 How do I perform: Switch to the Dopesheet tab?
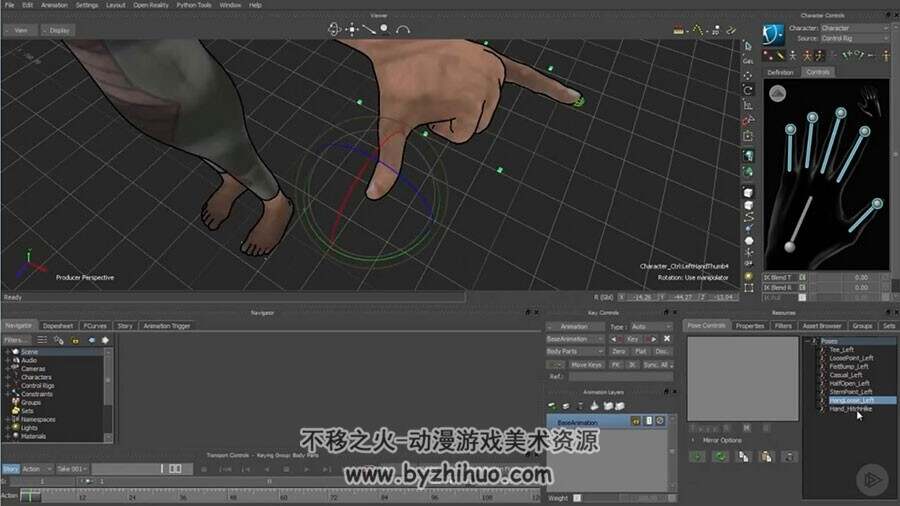[58, 326]
